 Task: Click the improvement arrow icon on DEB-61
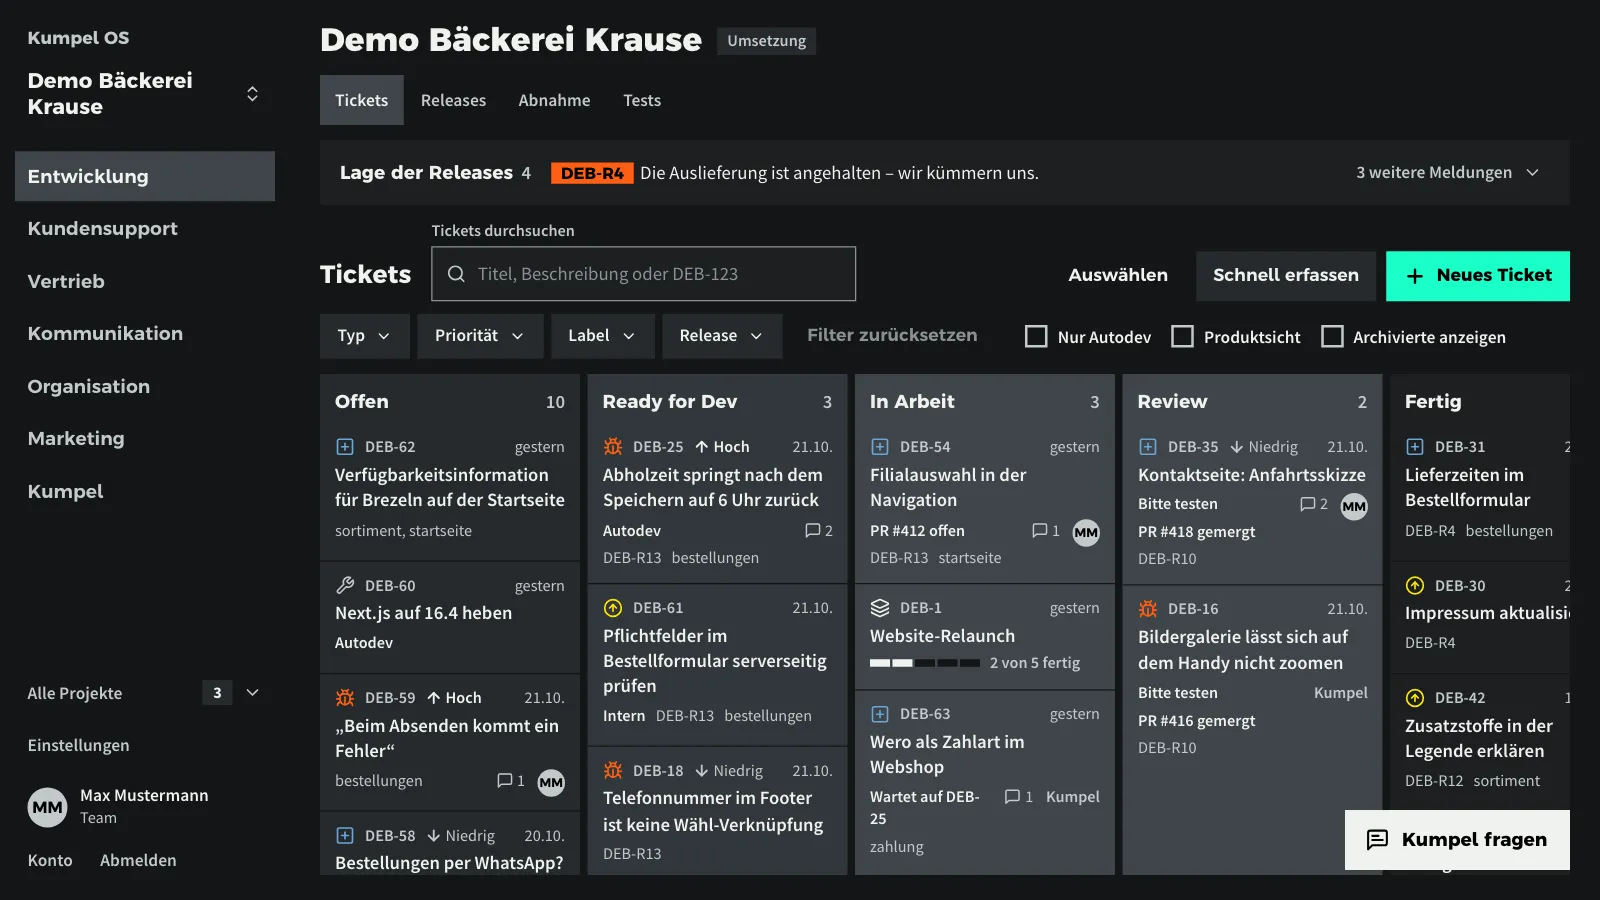coord(613,608)
